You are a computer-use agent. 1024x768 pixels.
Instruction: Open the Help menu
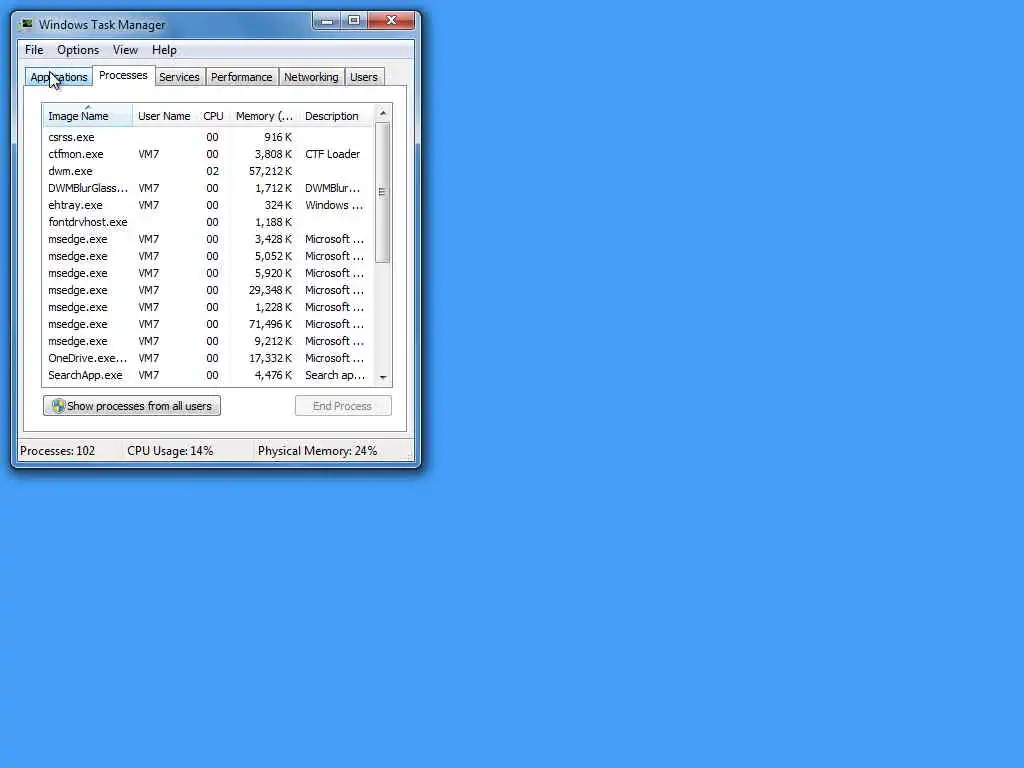(164, 50)
